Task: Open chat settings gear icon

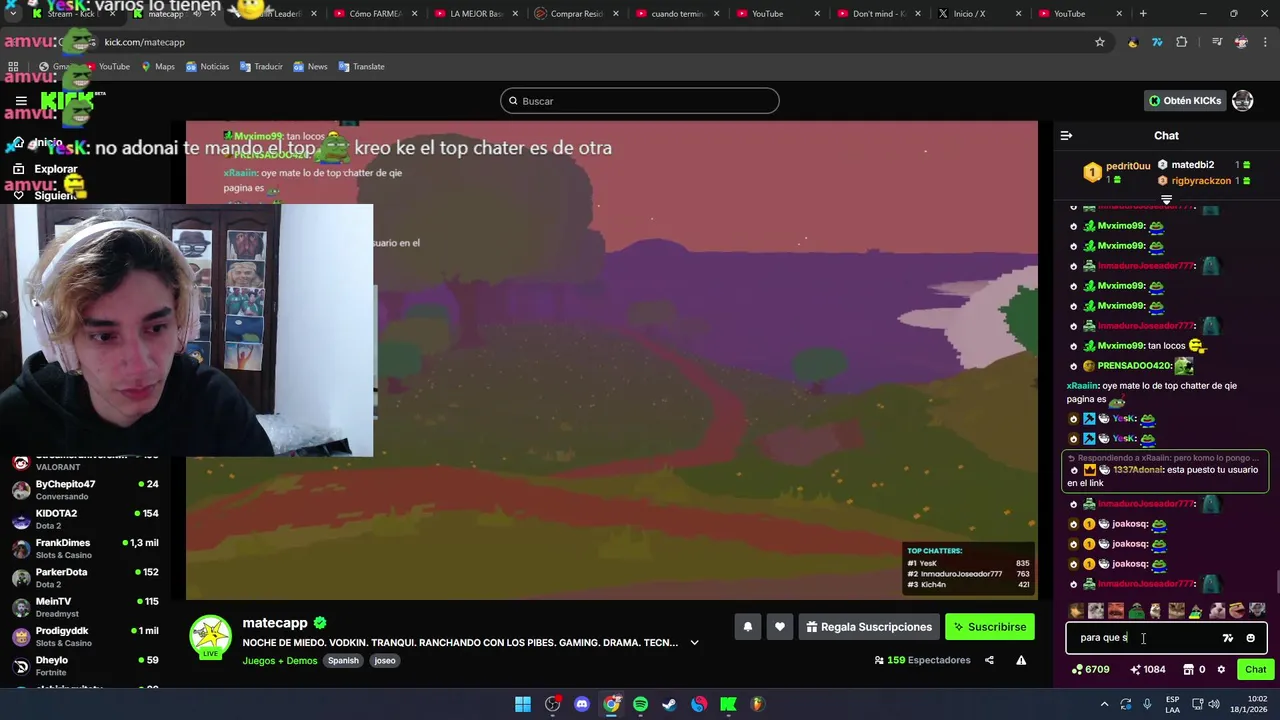Action: coord(1221,670)
